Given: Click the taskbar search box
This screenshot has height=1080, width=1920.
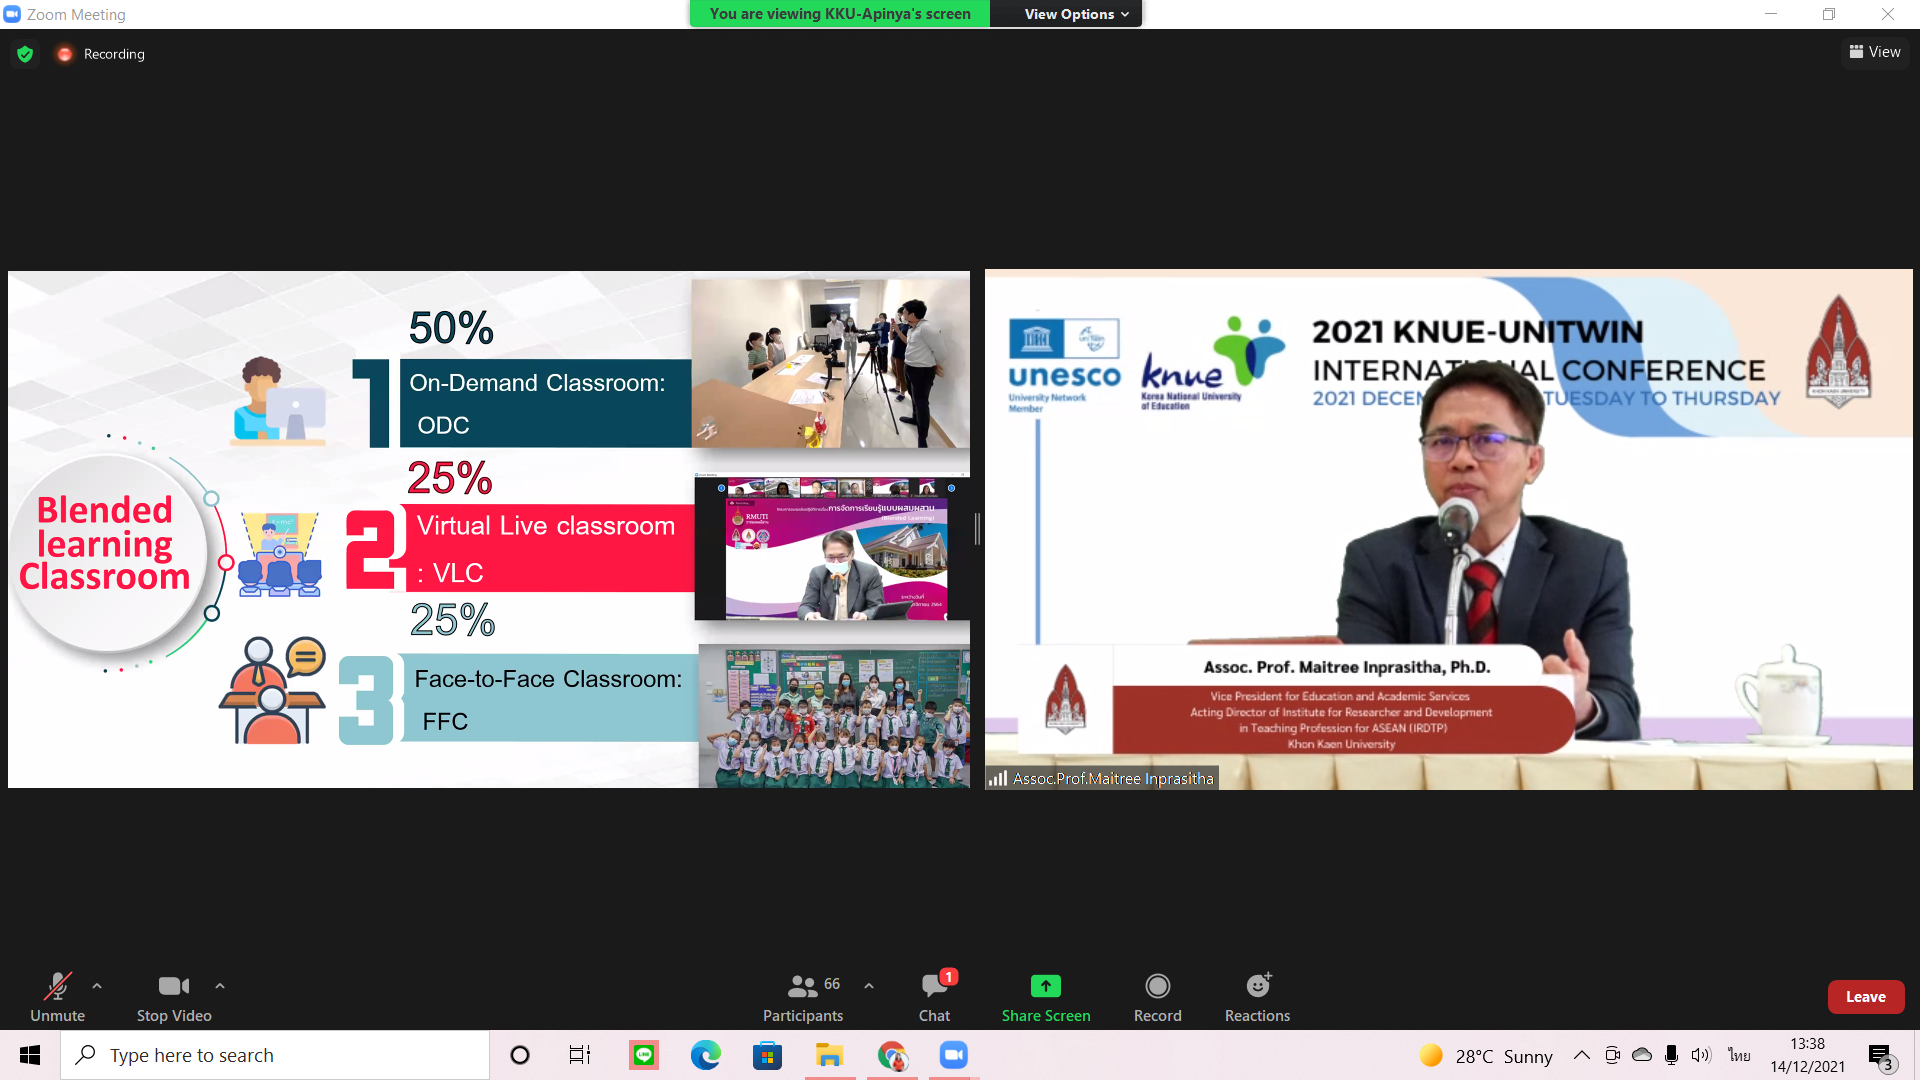Looking at the screenshot, I should (x=275, y=1055).
